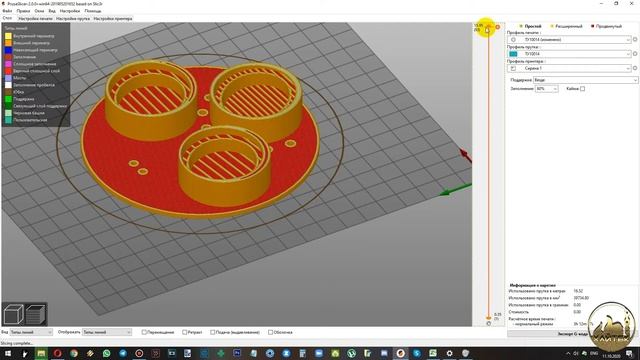640x360 pixels.
Task: Switch to the sliced layers preview view
Action: tap(36, 315)
